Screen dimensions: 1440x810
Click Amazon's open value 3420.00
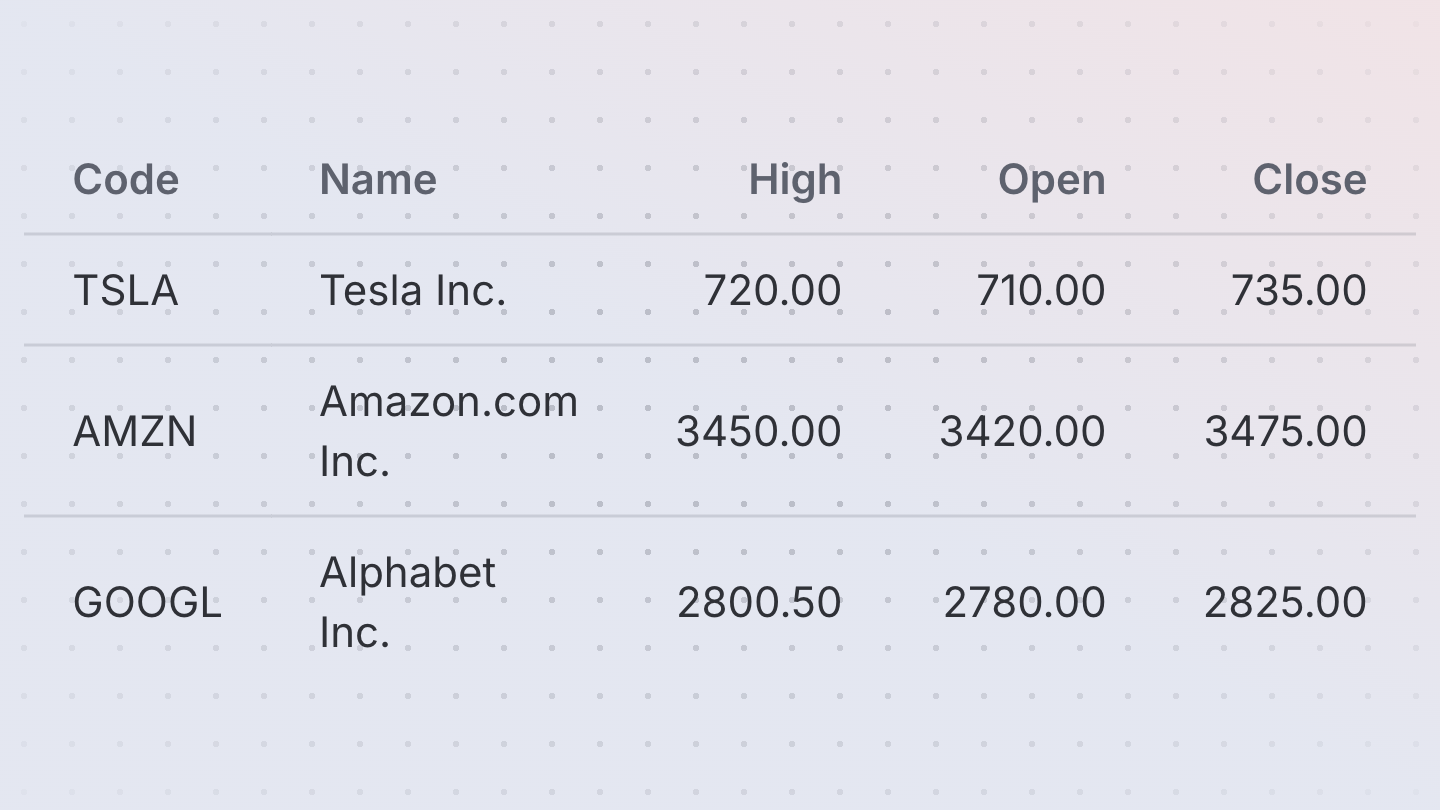click(1023, 432)
